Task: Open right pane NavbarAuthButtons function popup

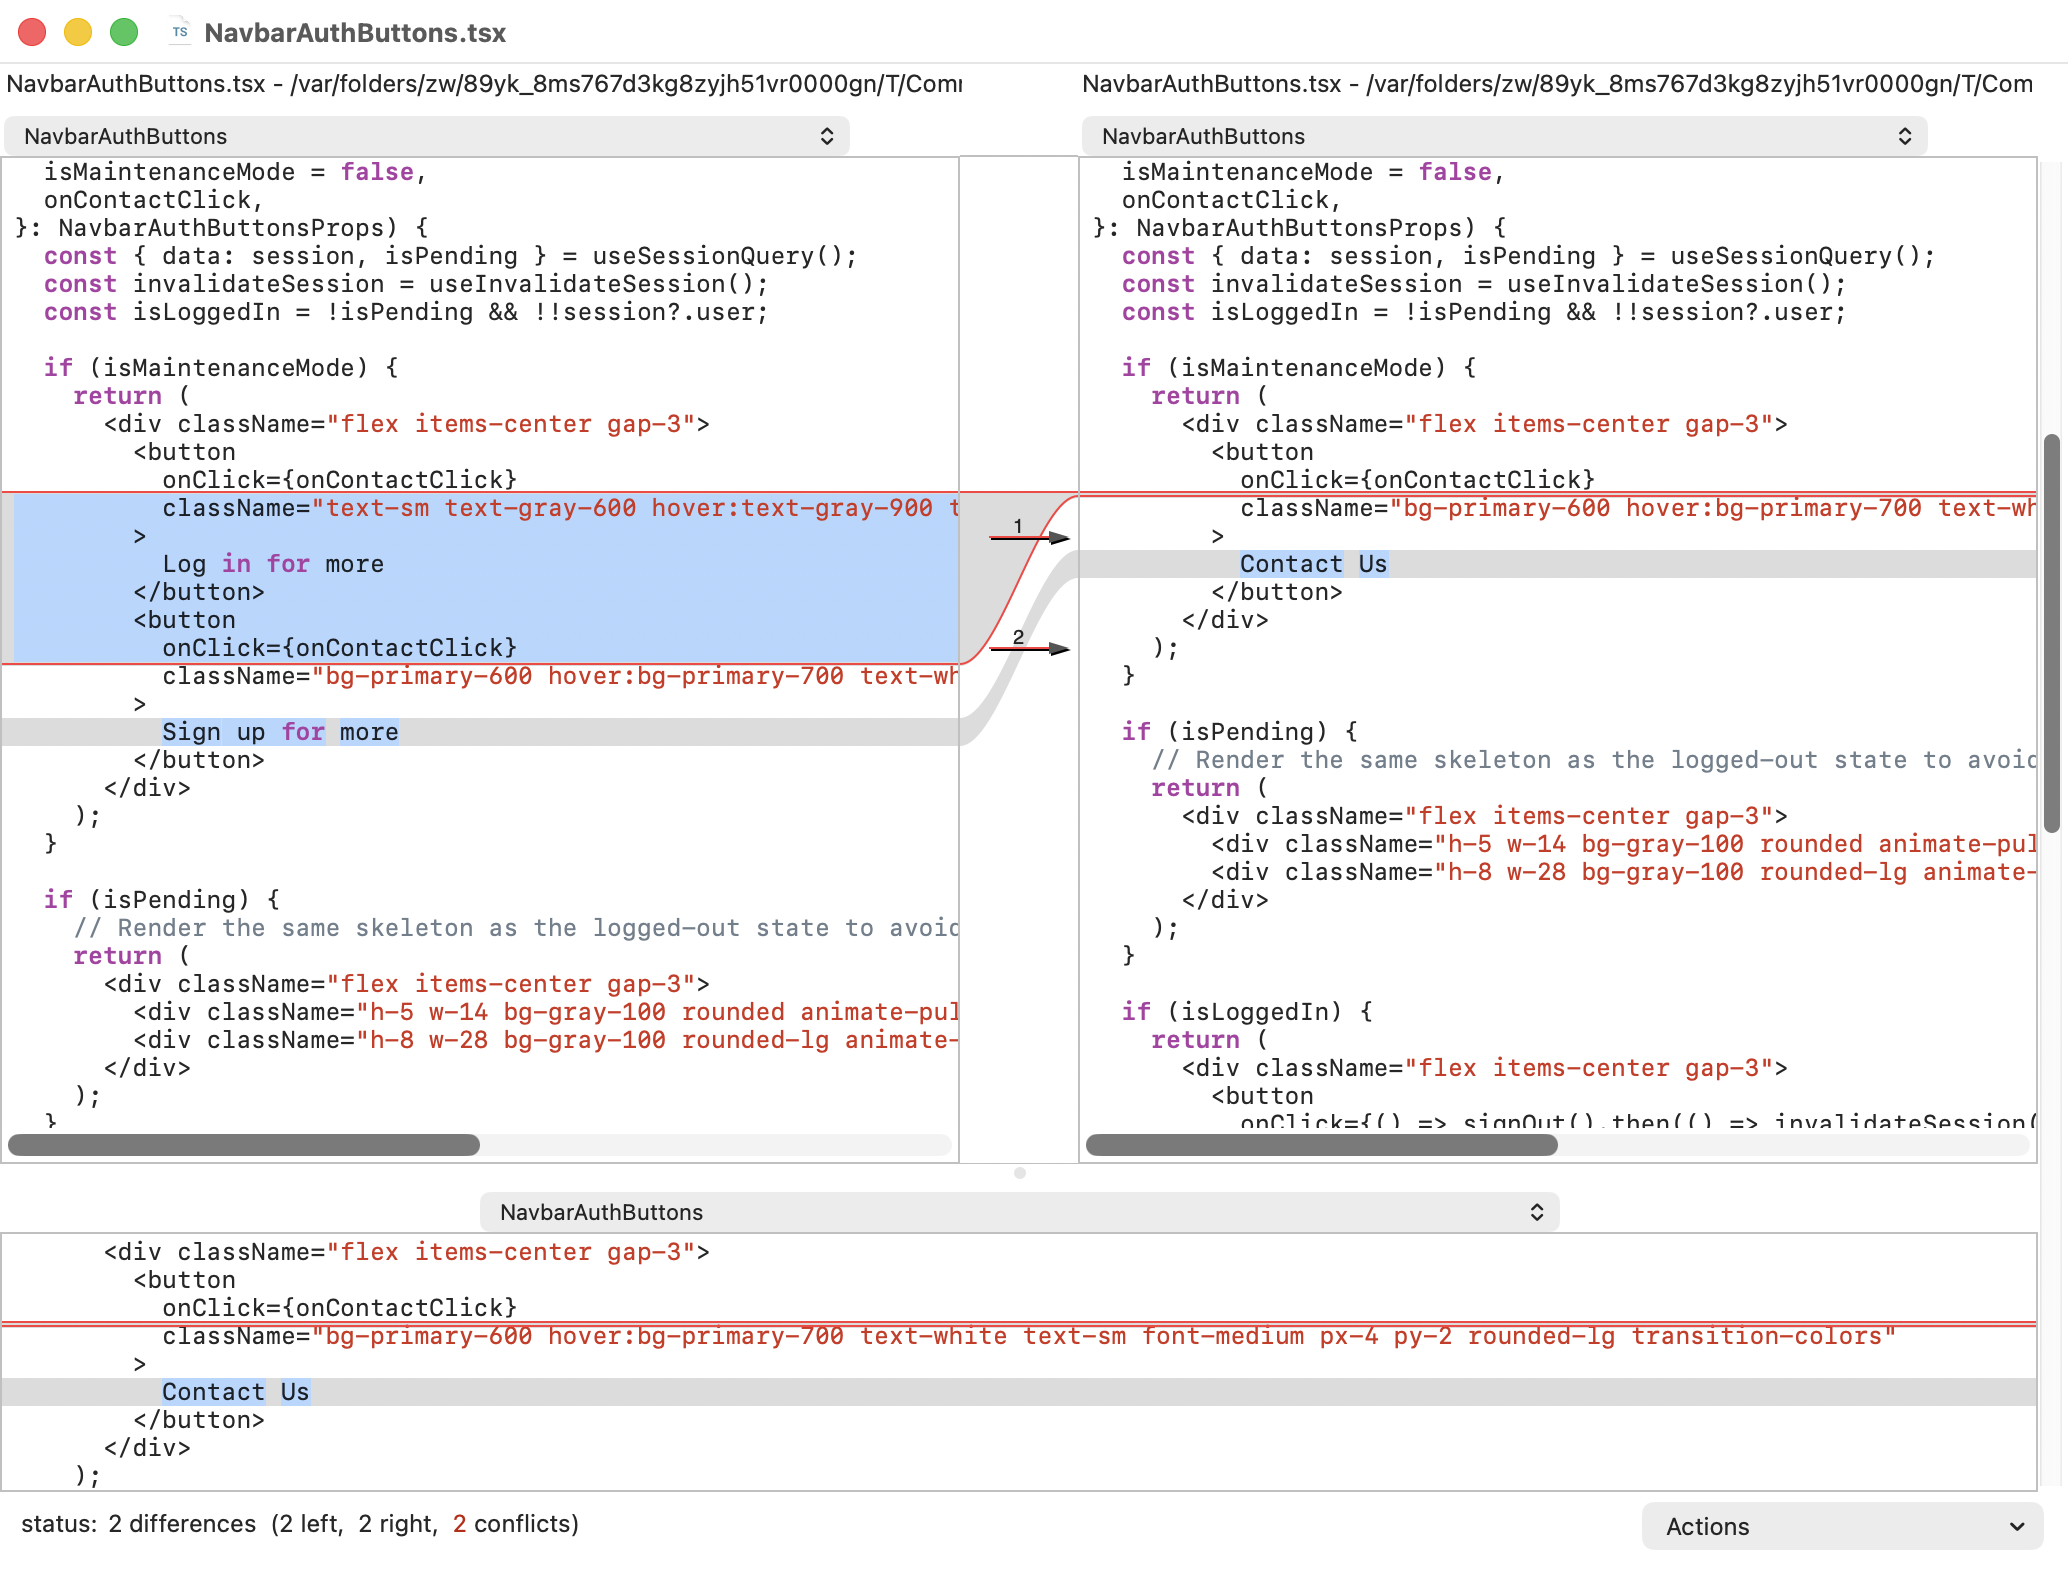Action: [1504, 136]
